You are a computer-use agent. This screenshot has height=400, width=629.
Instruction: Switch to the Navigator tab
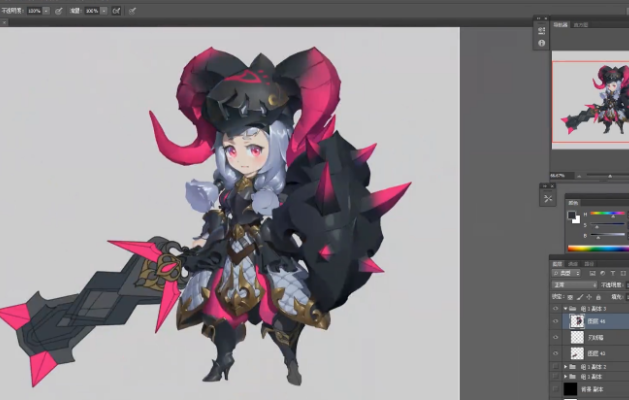(x=560, y=25)
